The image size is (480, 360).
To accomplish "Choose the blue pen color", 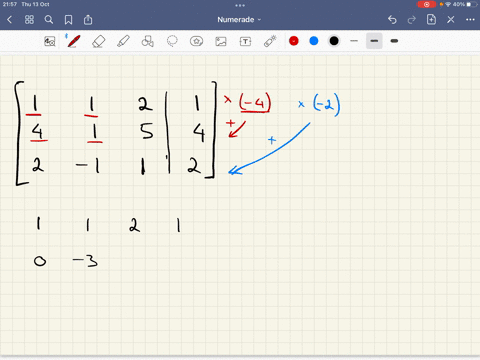I will [x=314, y=41].
